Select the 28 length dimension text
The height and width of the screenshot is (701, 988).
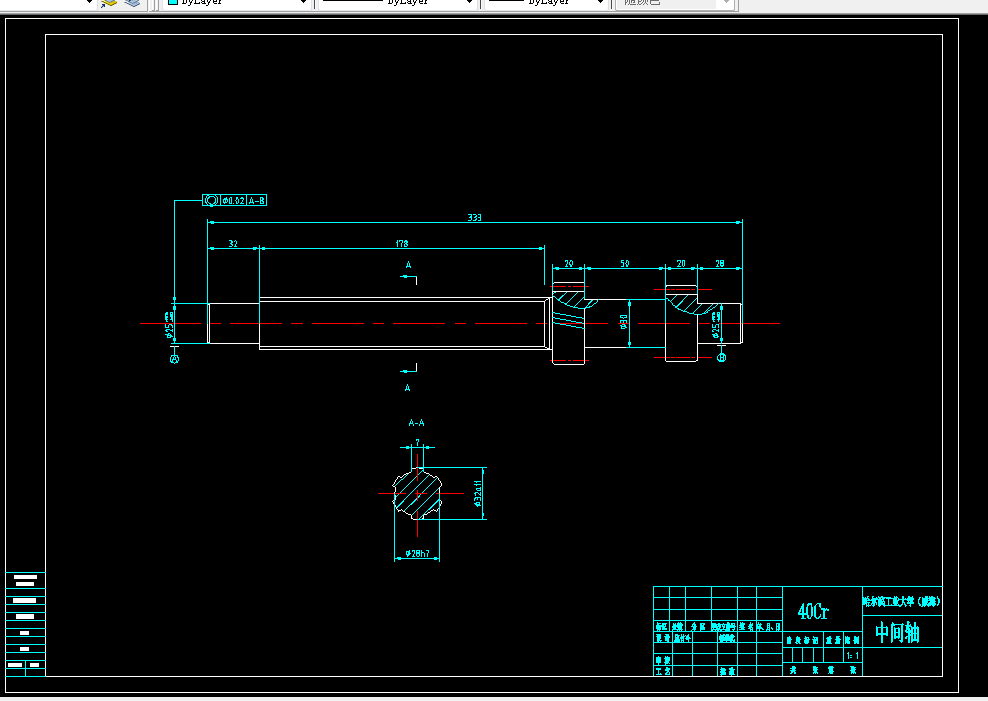[720, 263]
